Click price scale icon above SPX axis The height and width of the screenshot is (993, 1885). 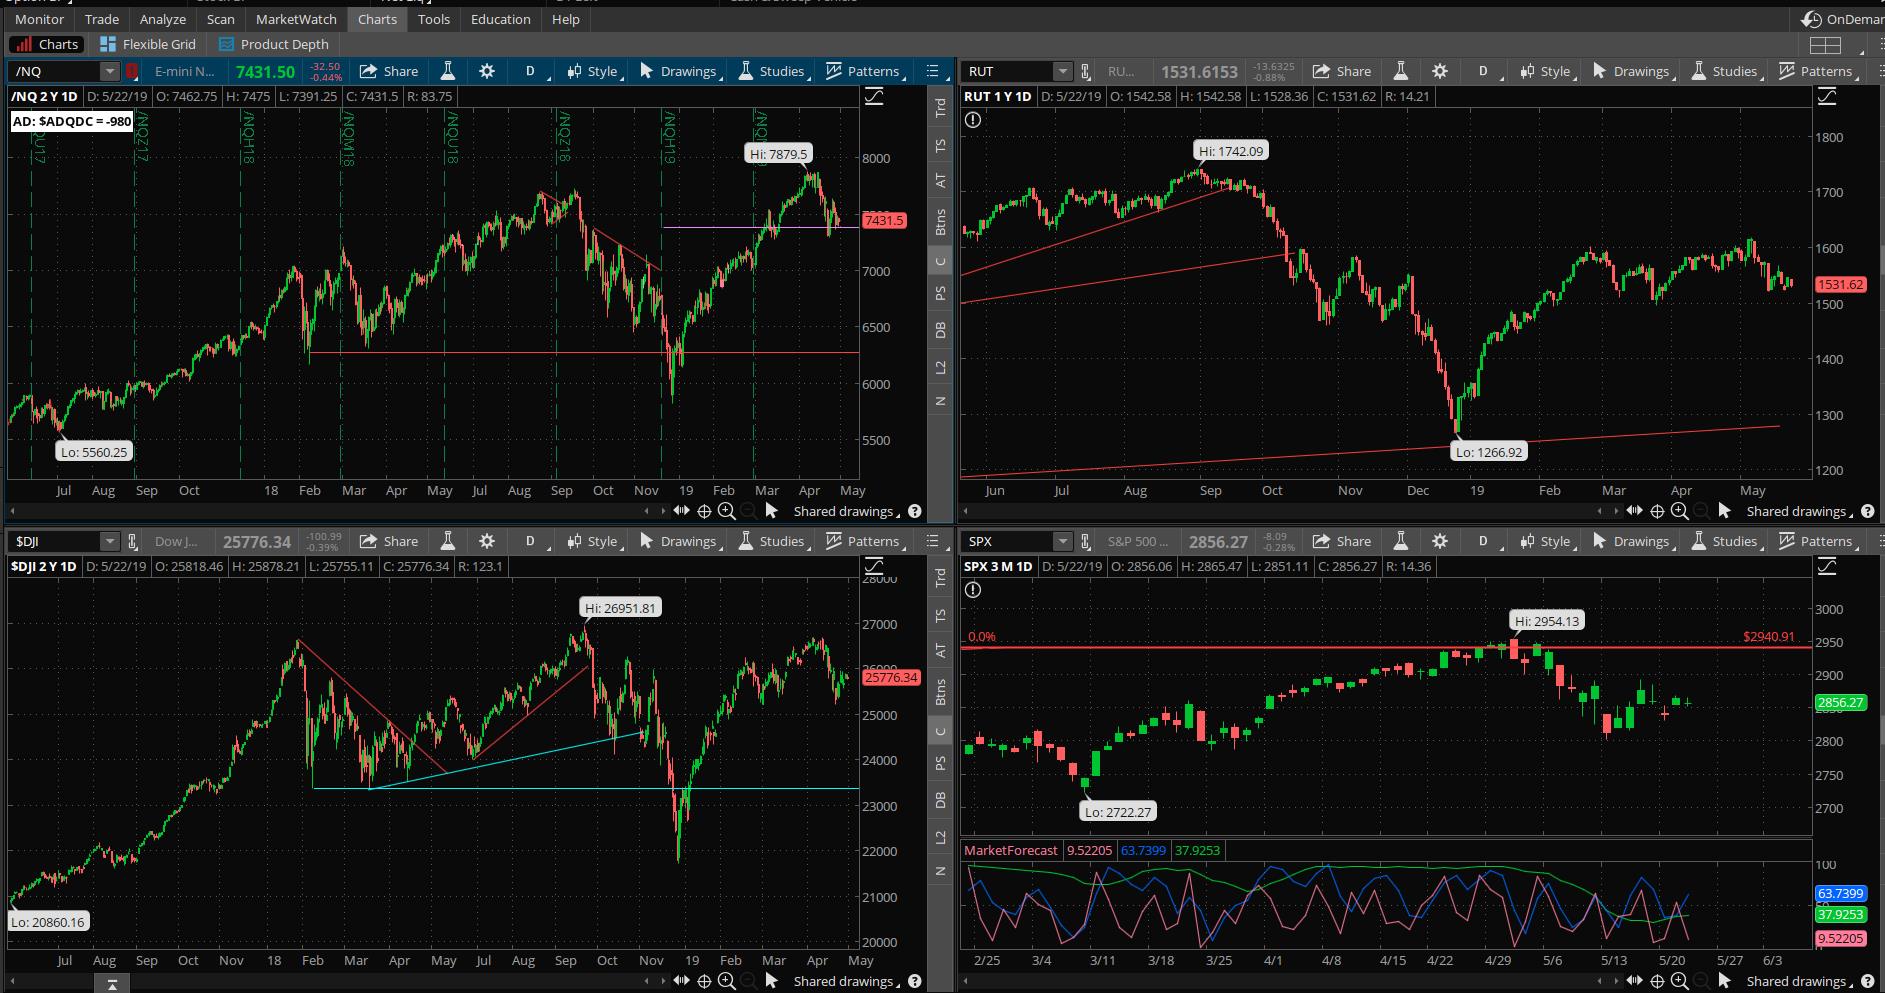(x=1827, y=566)
